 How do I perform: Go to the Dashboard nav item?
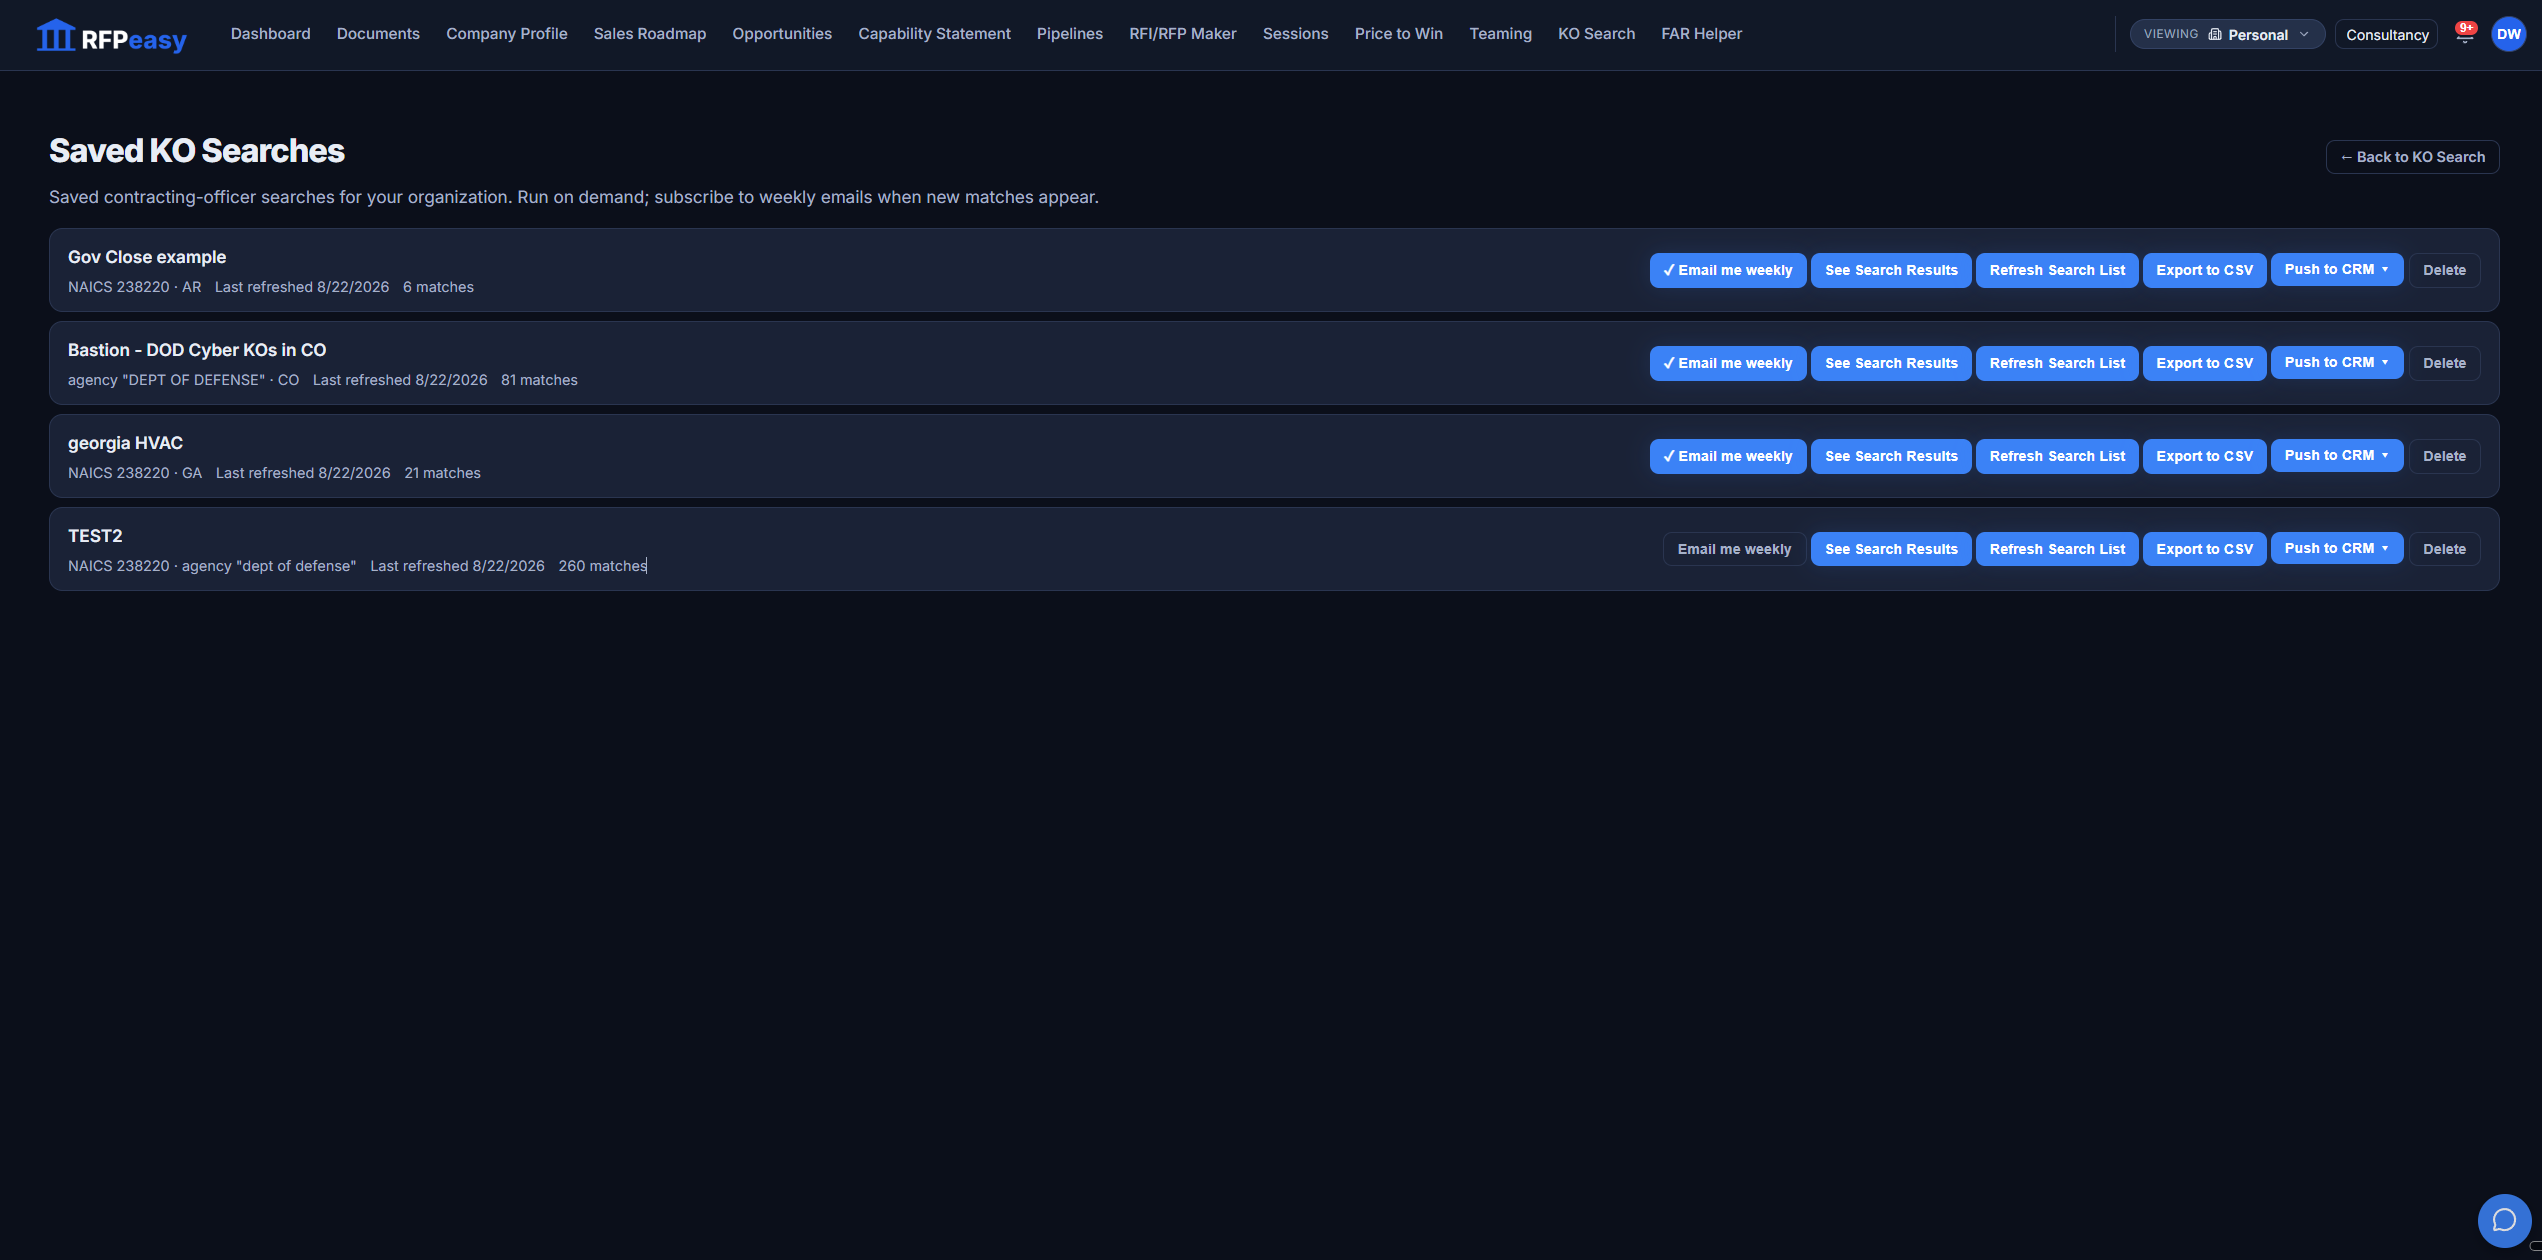coord(270,34)
